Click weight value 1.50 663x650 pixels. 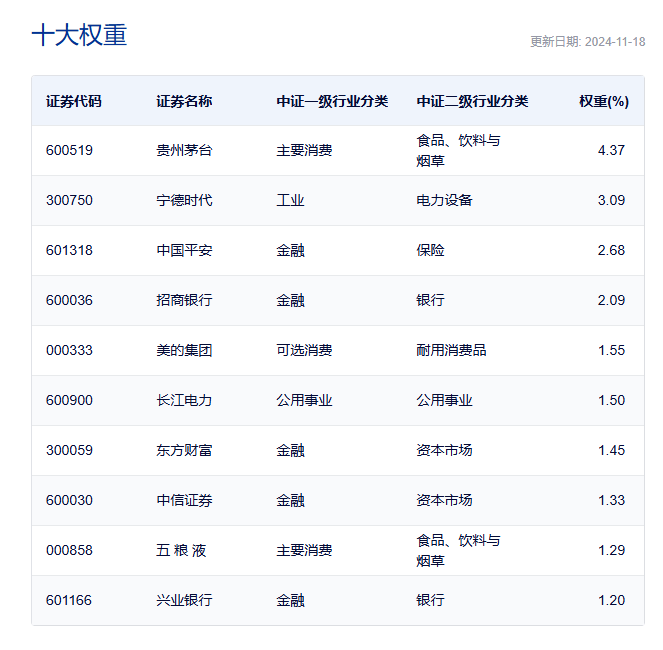click(611, 400)
